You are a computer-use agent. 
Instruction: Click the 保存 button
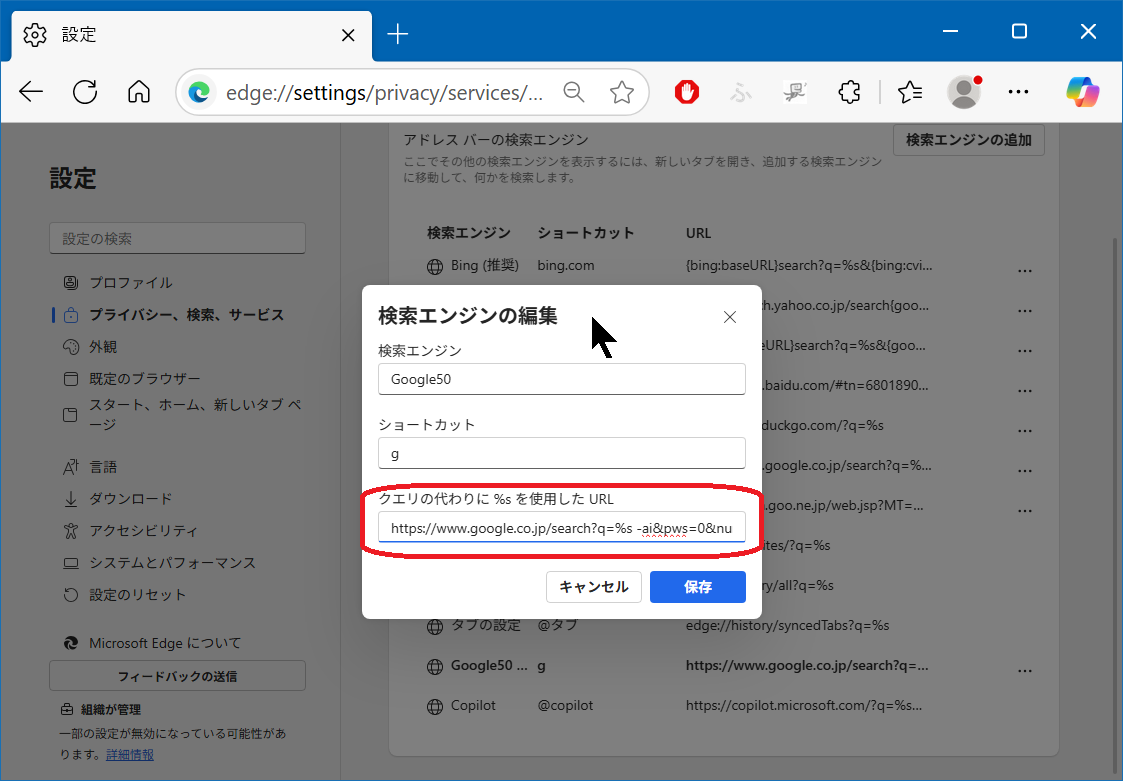point(697,587)
